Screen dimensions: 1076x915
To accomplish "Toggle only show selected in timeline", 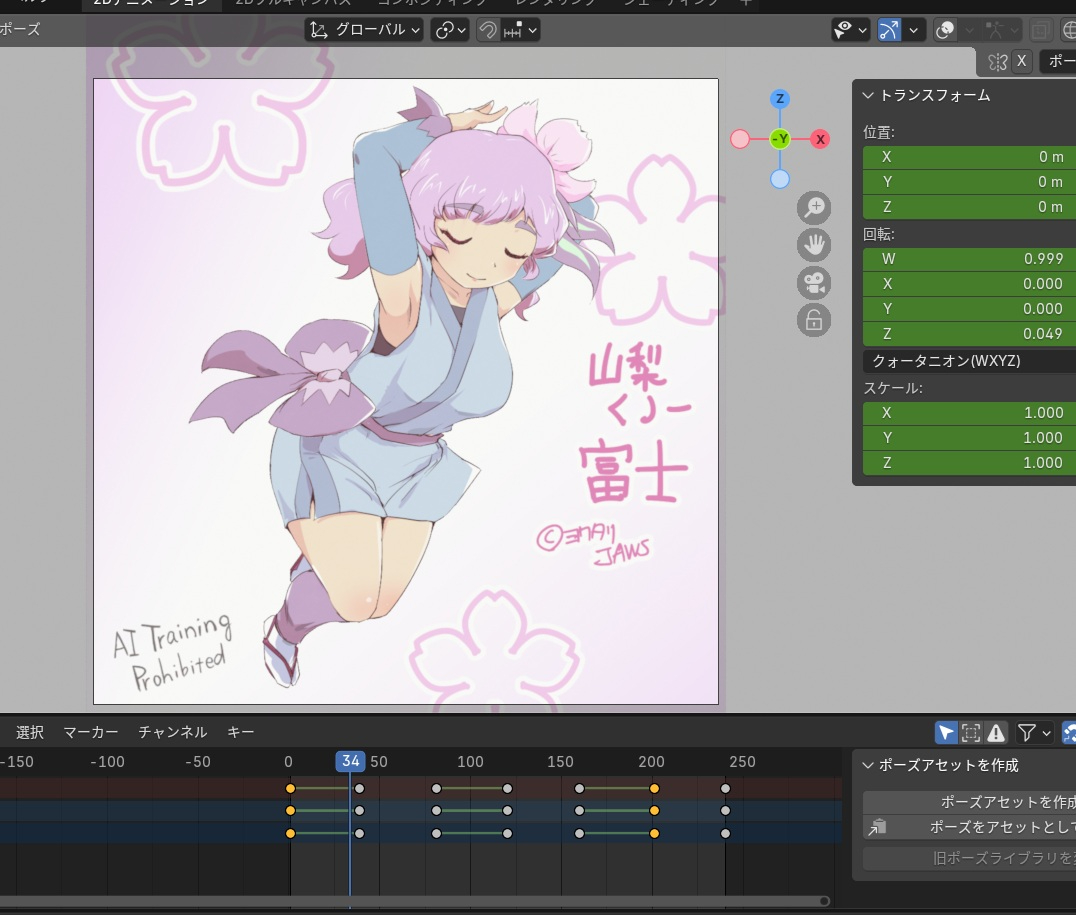I will click(946, 733).
